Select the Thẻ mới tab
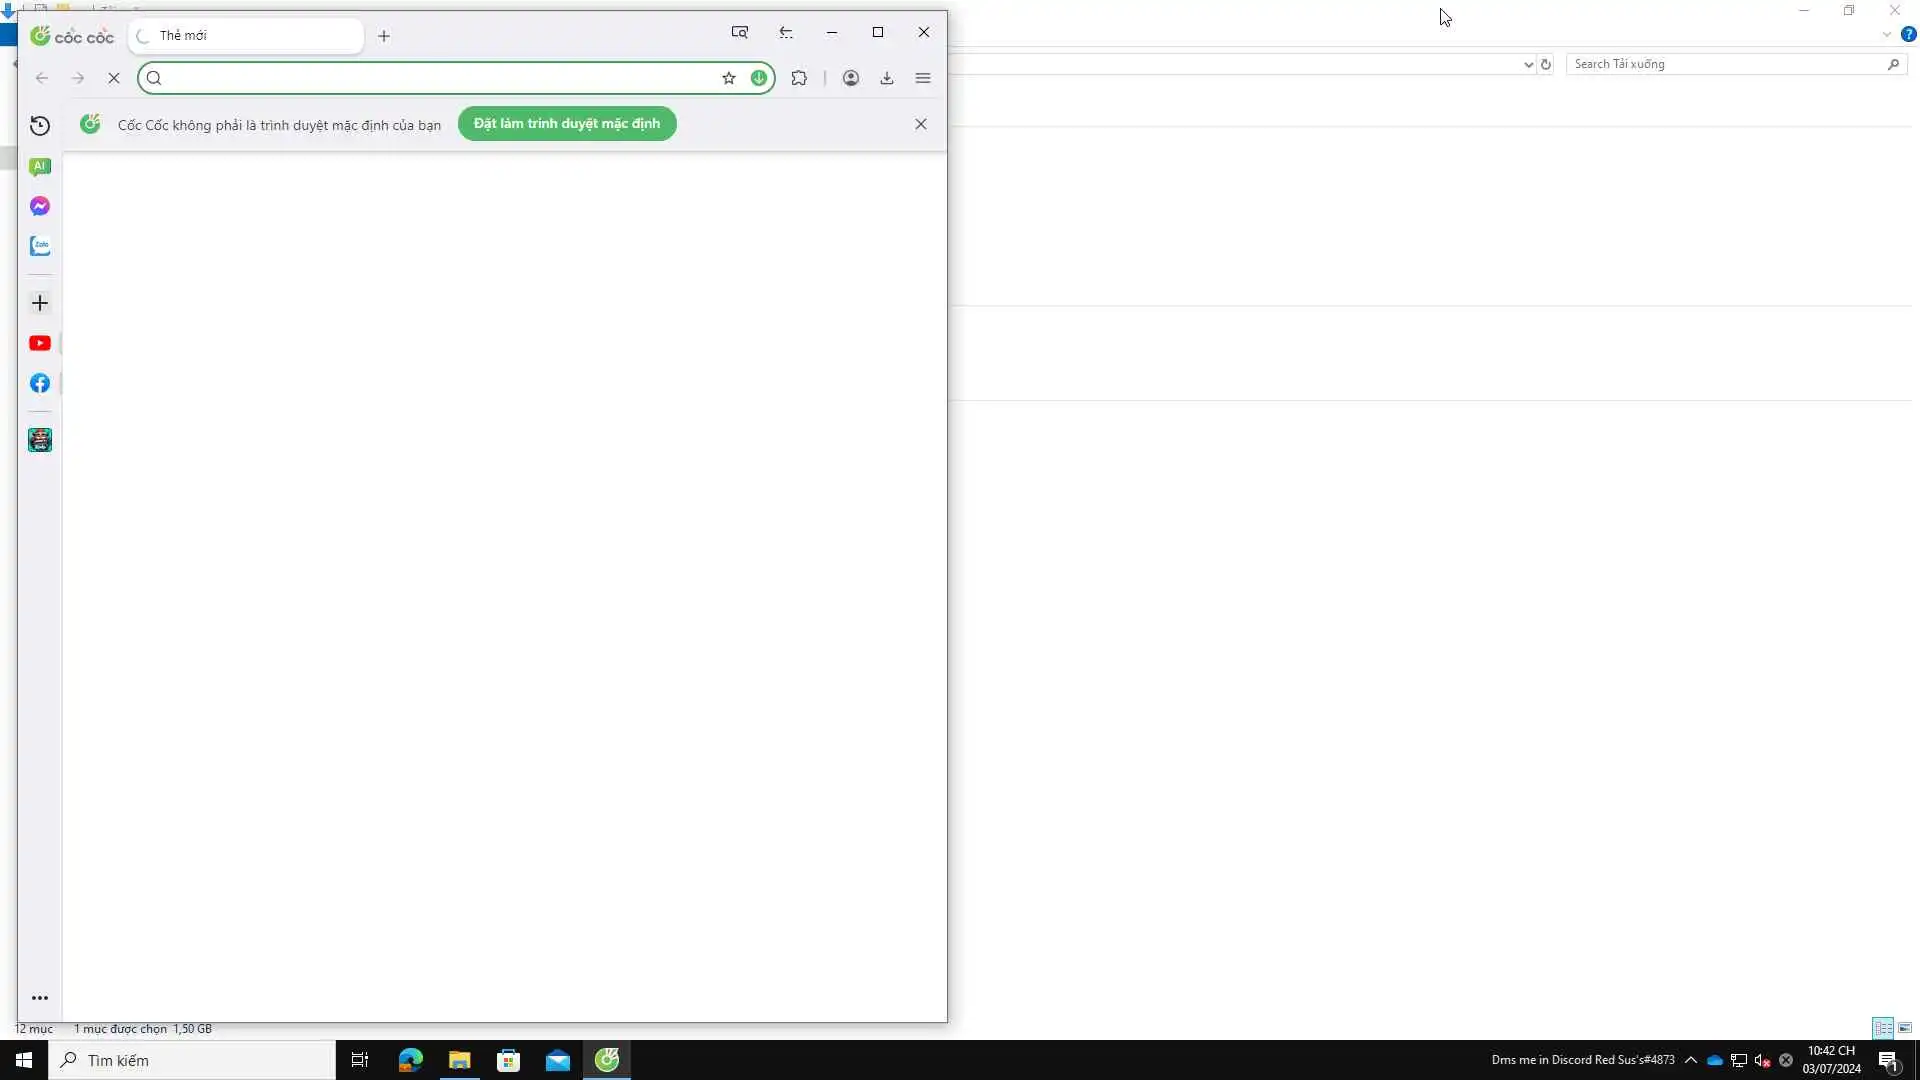The height and width of the screenshot is (1080, 1920). pos(245,36)
